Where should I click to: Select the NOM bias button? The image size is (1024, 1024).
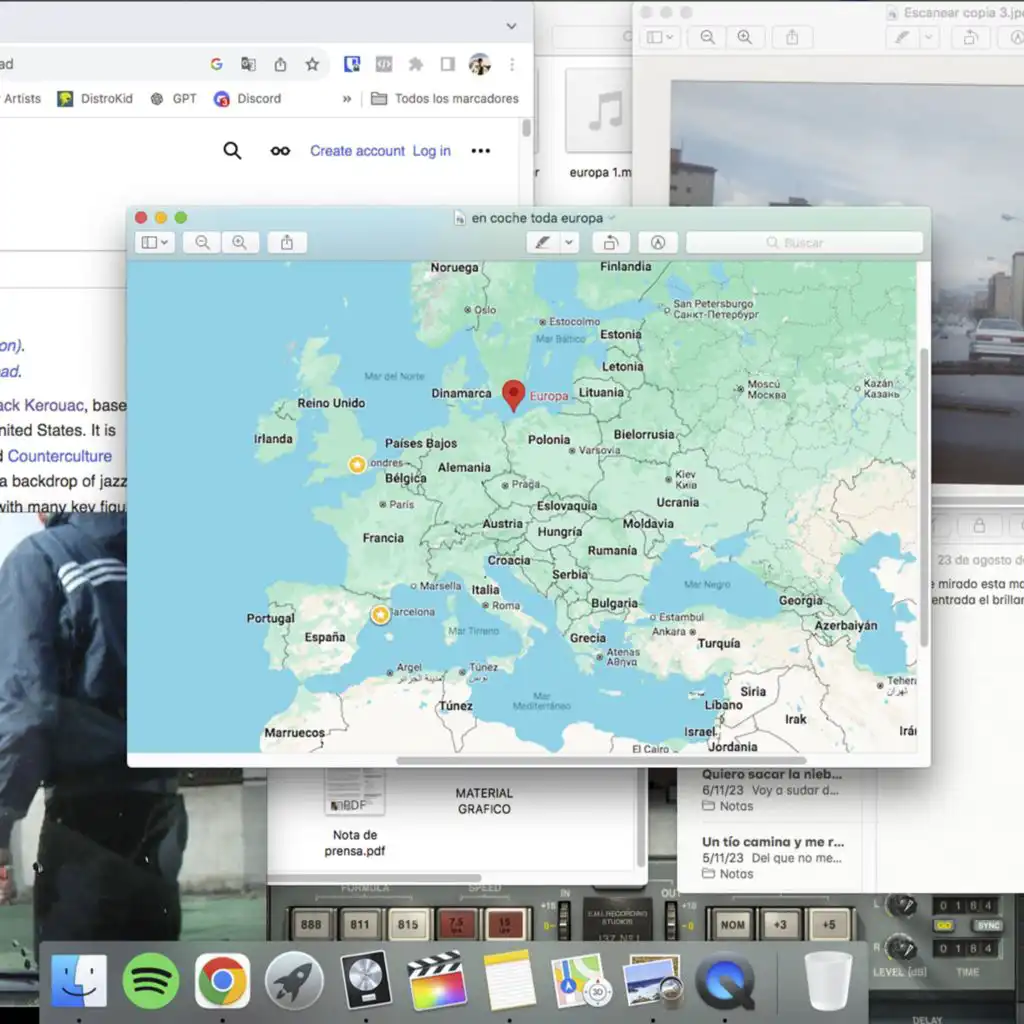pos(732,925)
